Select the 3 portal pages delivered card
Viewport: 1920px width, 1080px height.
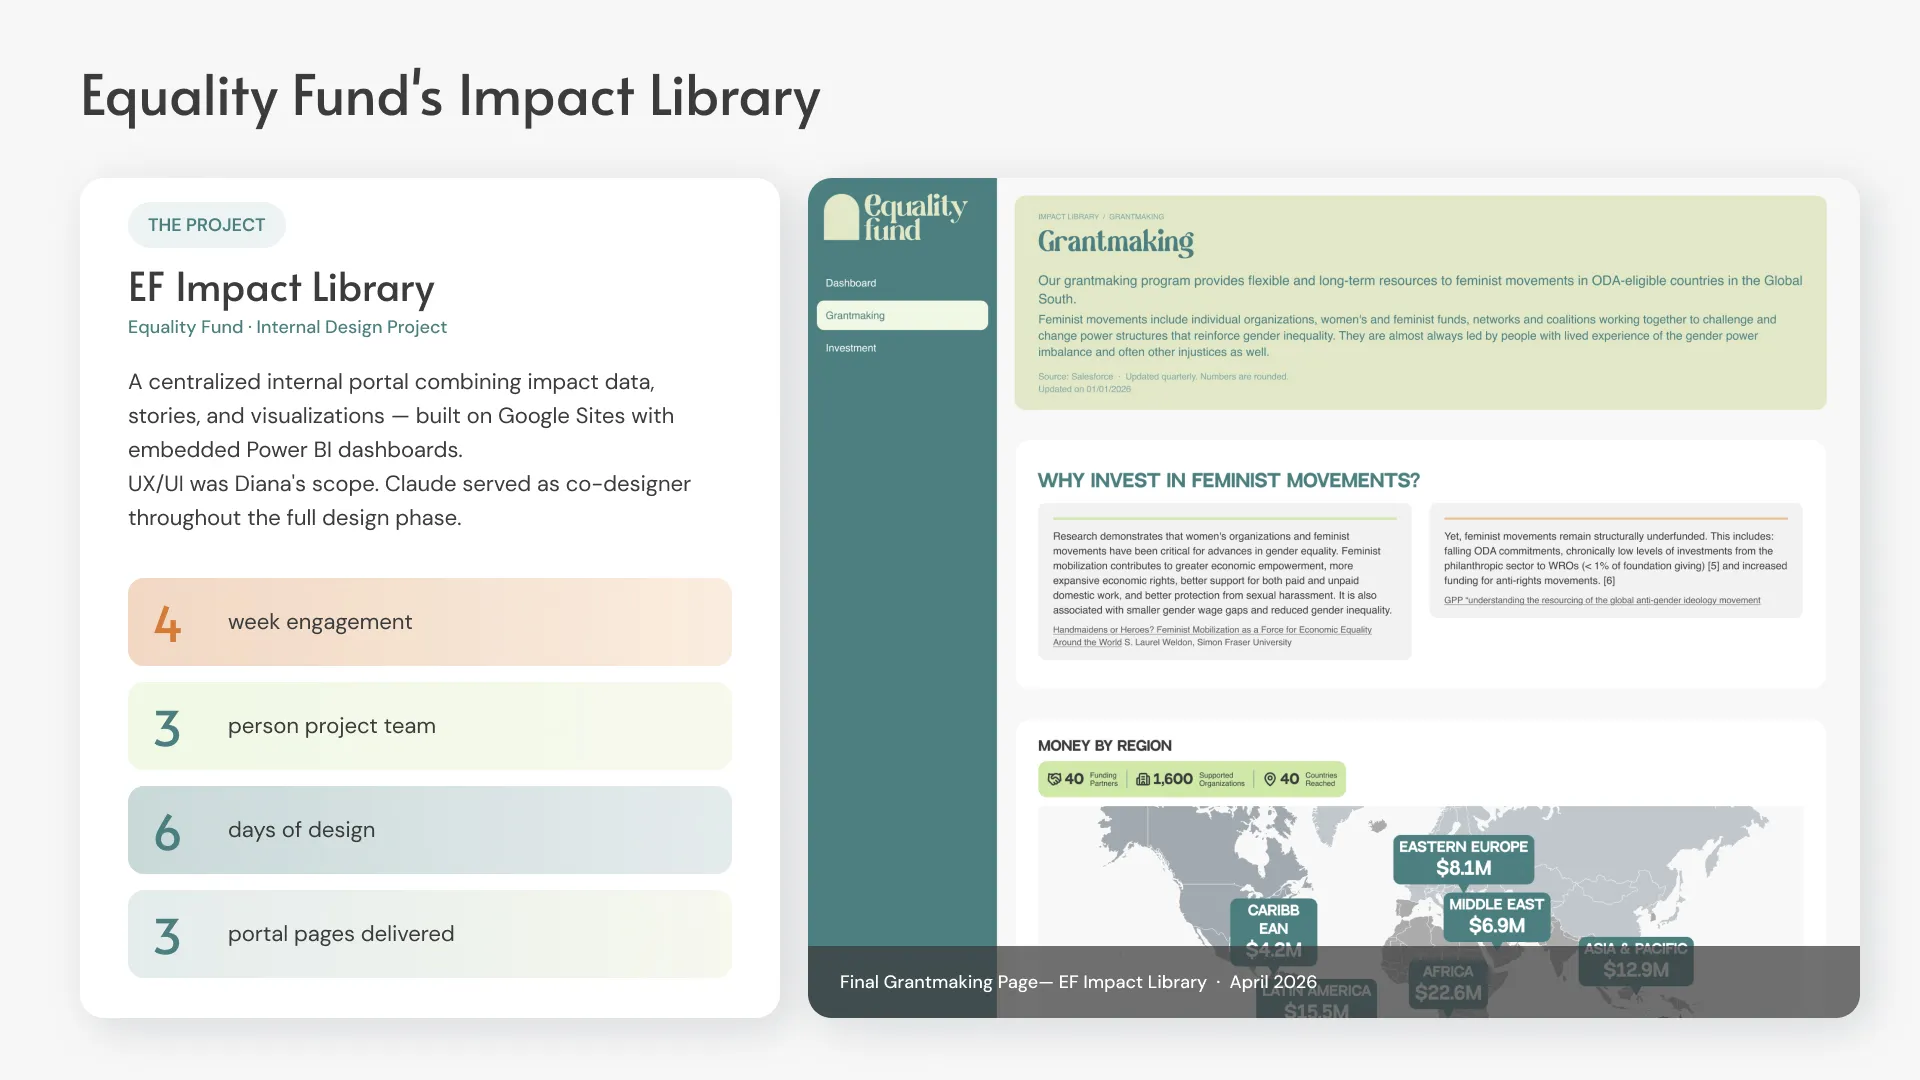click(x=430, y=934)
